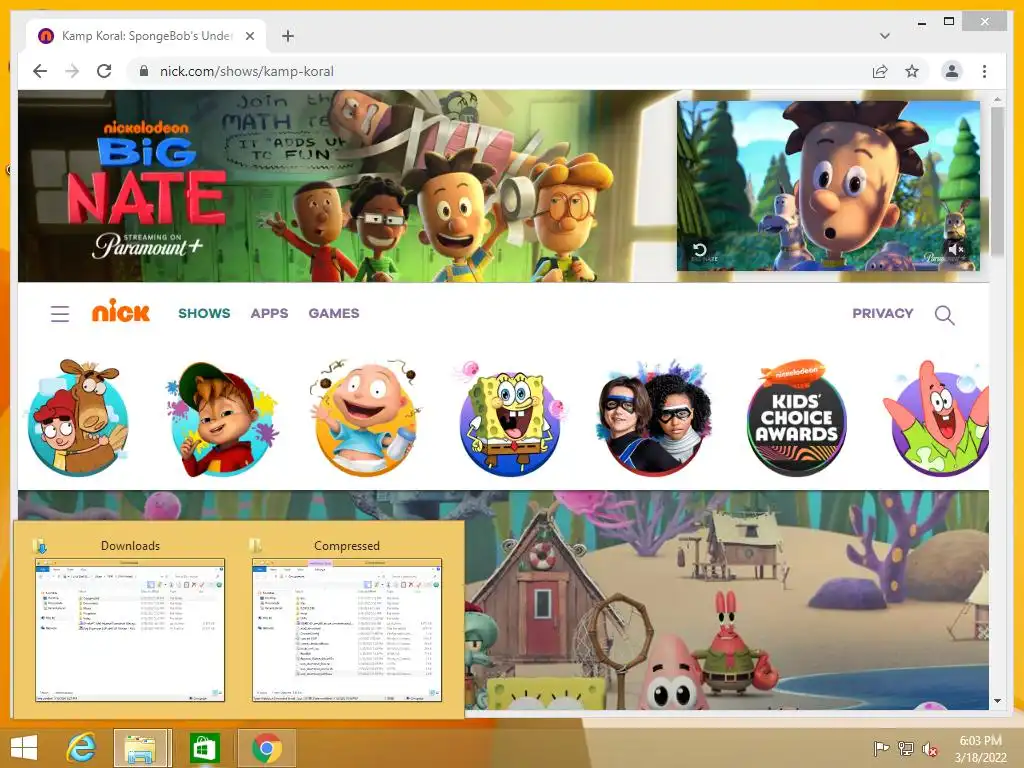The height and width of the screenshot is (768, 1024).
Task: Select the Rugrats Tommy show icon
Action: [x=366, y=418]
